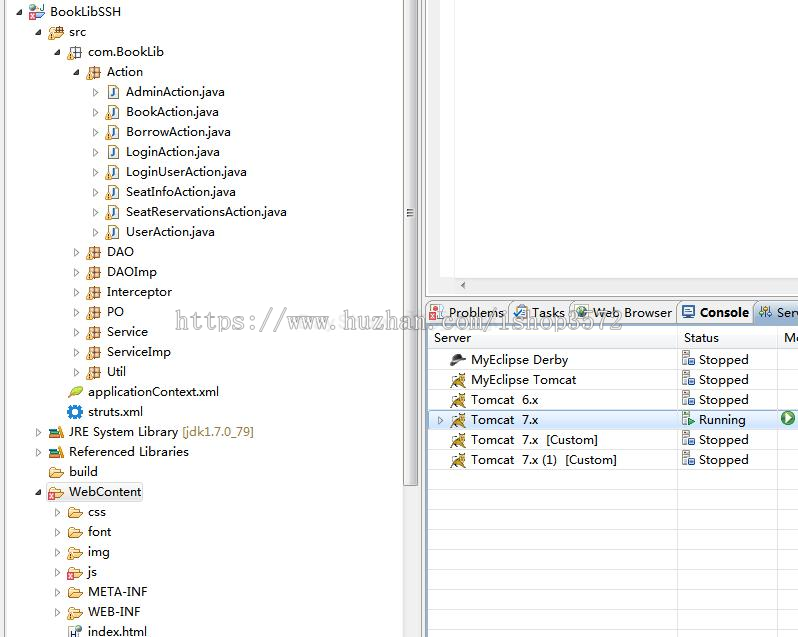Click the JRE System Library icon
The height and width of the screenshot is (637, 798).
[56, 432]
